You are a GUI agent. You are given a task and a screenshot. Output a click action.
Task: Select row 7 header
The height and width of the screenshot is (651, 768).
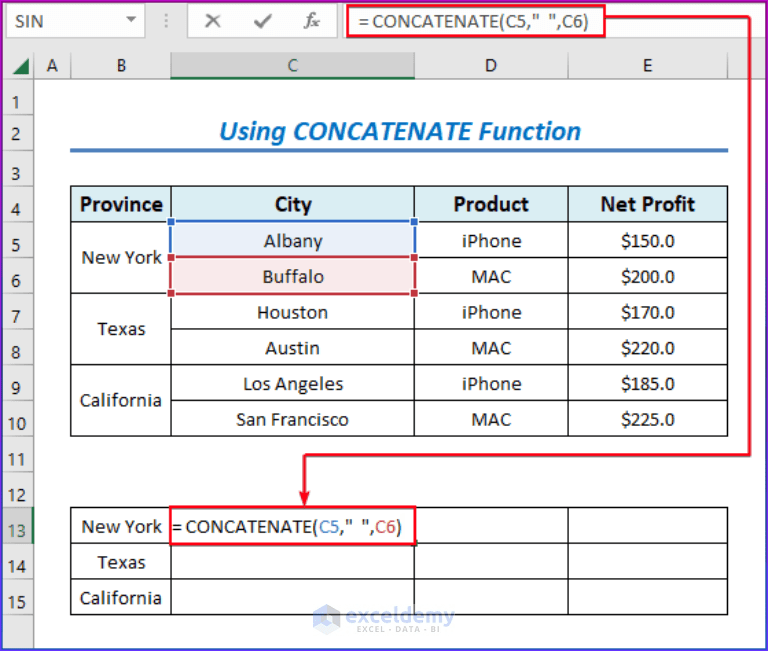[18, 312]
